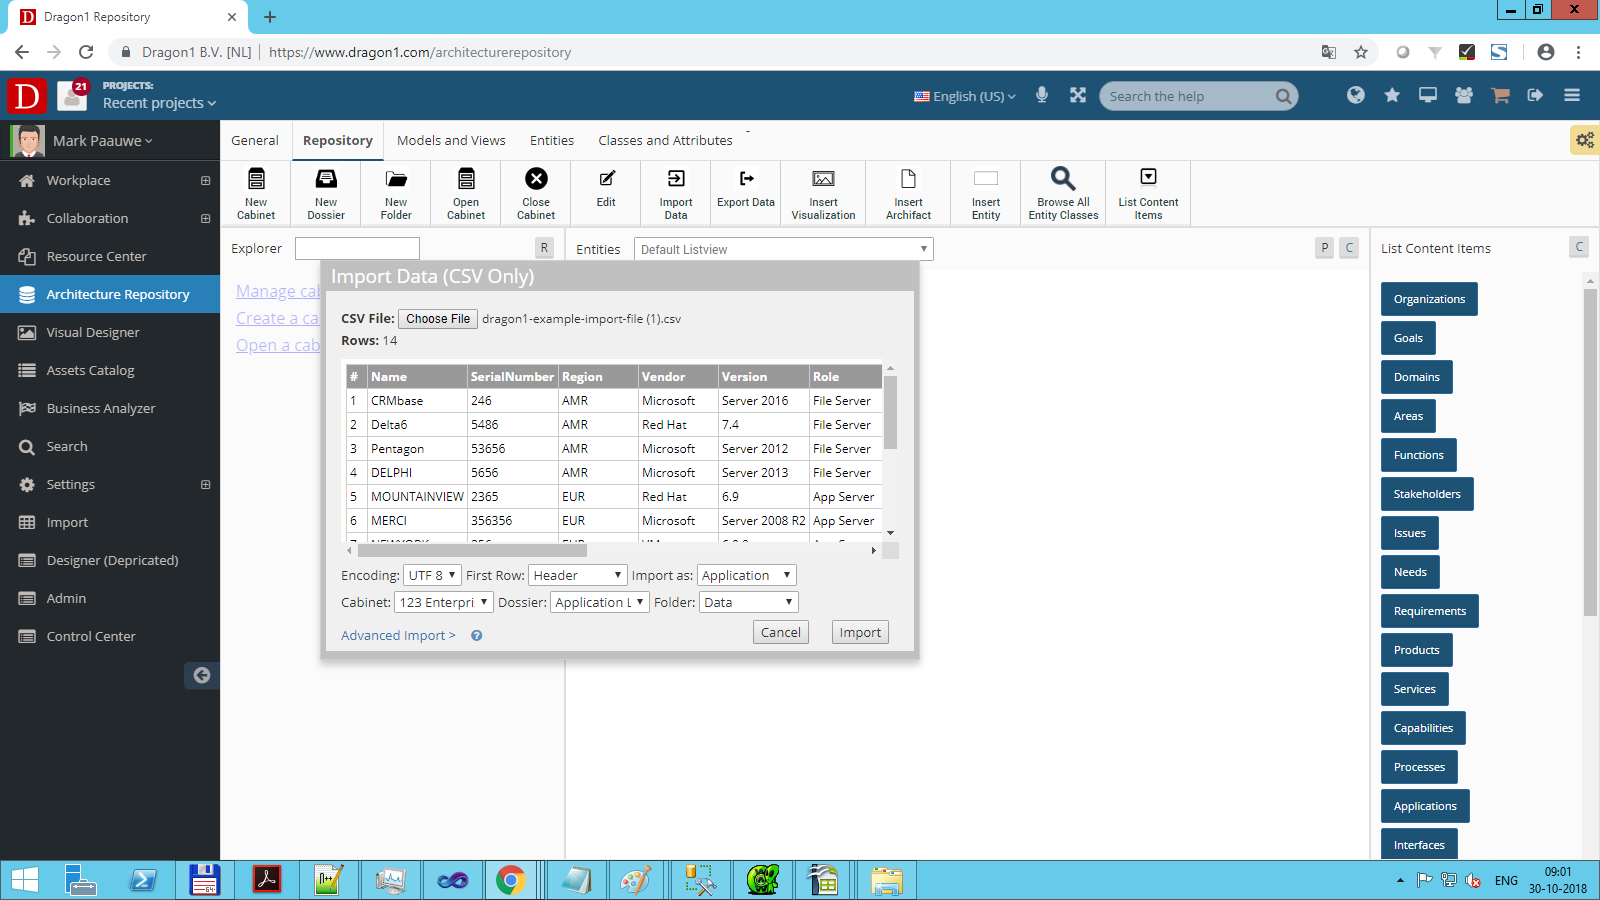Open the English (US) language selector
Image resolution: width=1600 pixels, height=900 pixels.
click(965, 96)
